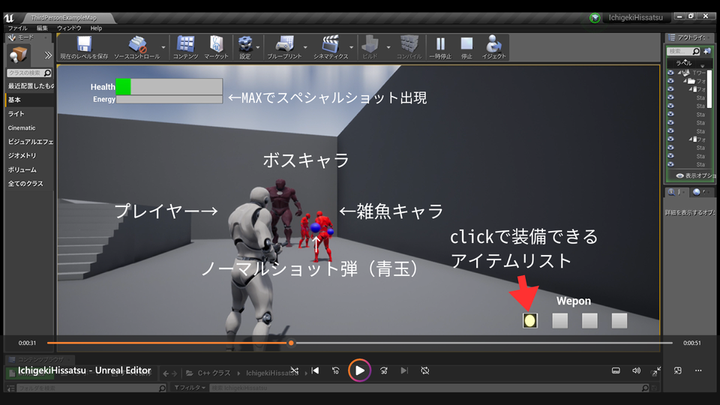The height and width of the screenshot is (405, 720).
Task: Expand the Source Control dropdown arrow
Action: [x=161, y=45]
